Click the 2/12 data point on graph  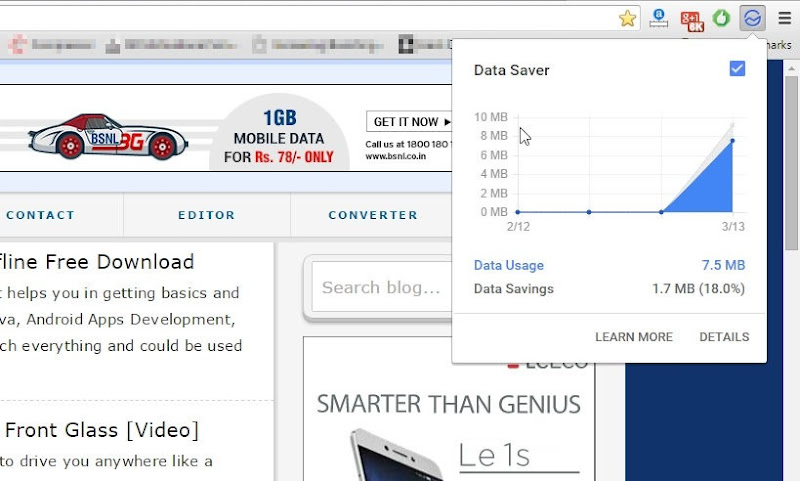518,212
